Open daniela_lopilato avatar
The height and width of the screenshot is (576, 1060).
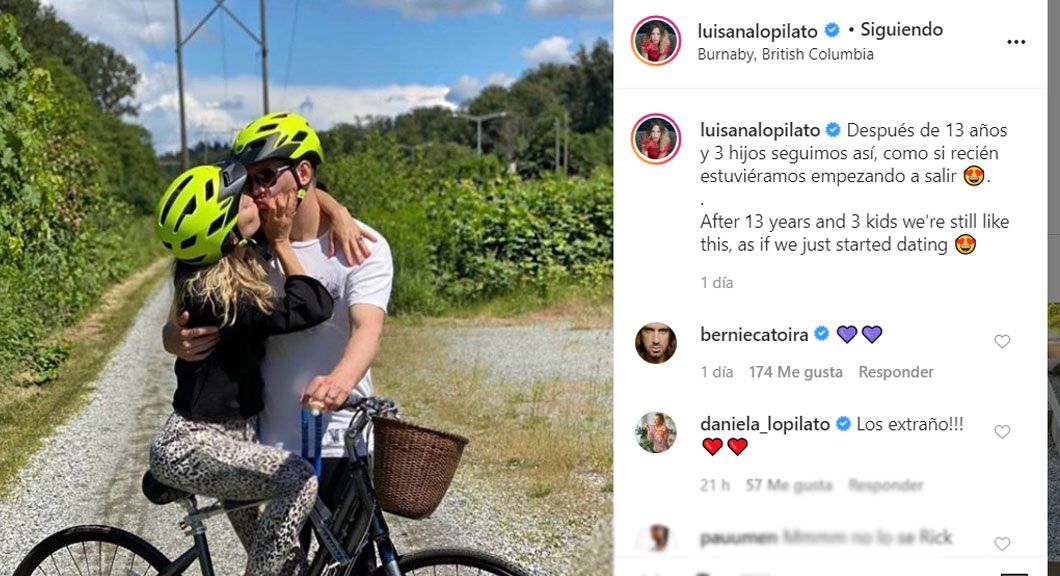656,432
